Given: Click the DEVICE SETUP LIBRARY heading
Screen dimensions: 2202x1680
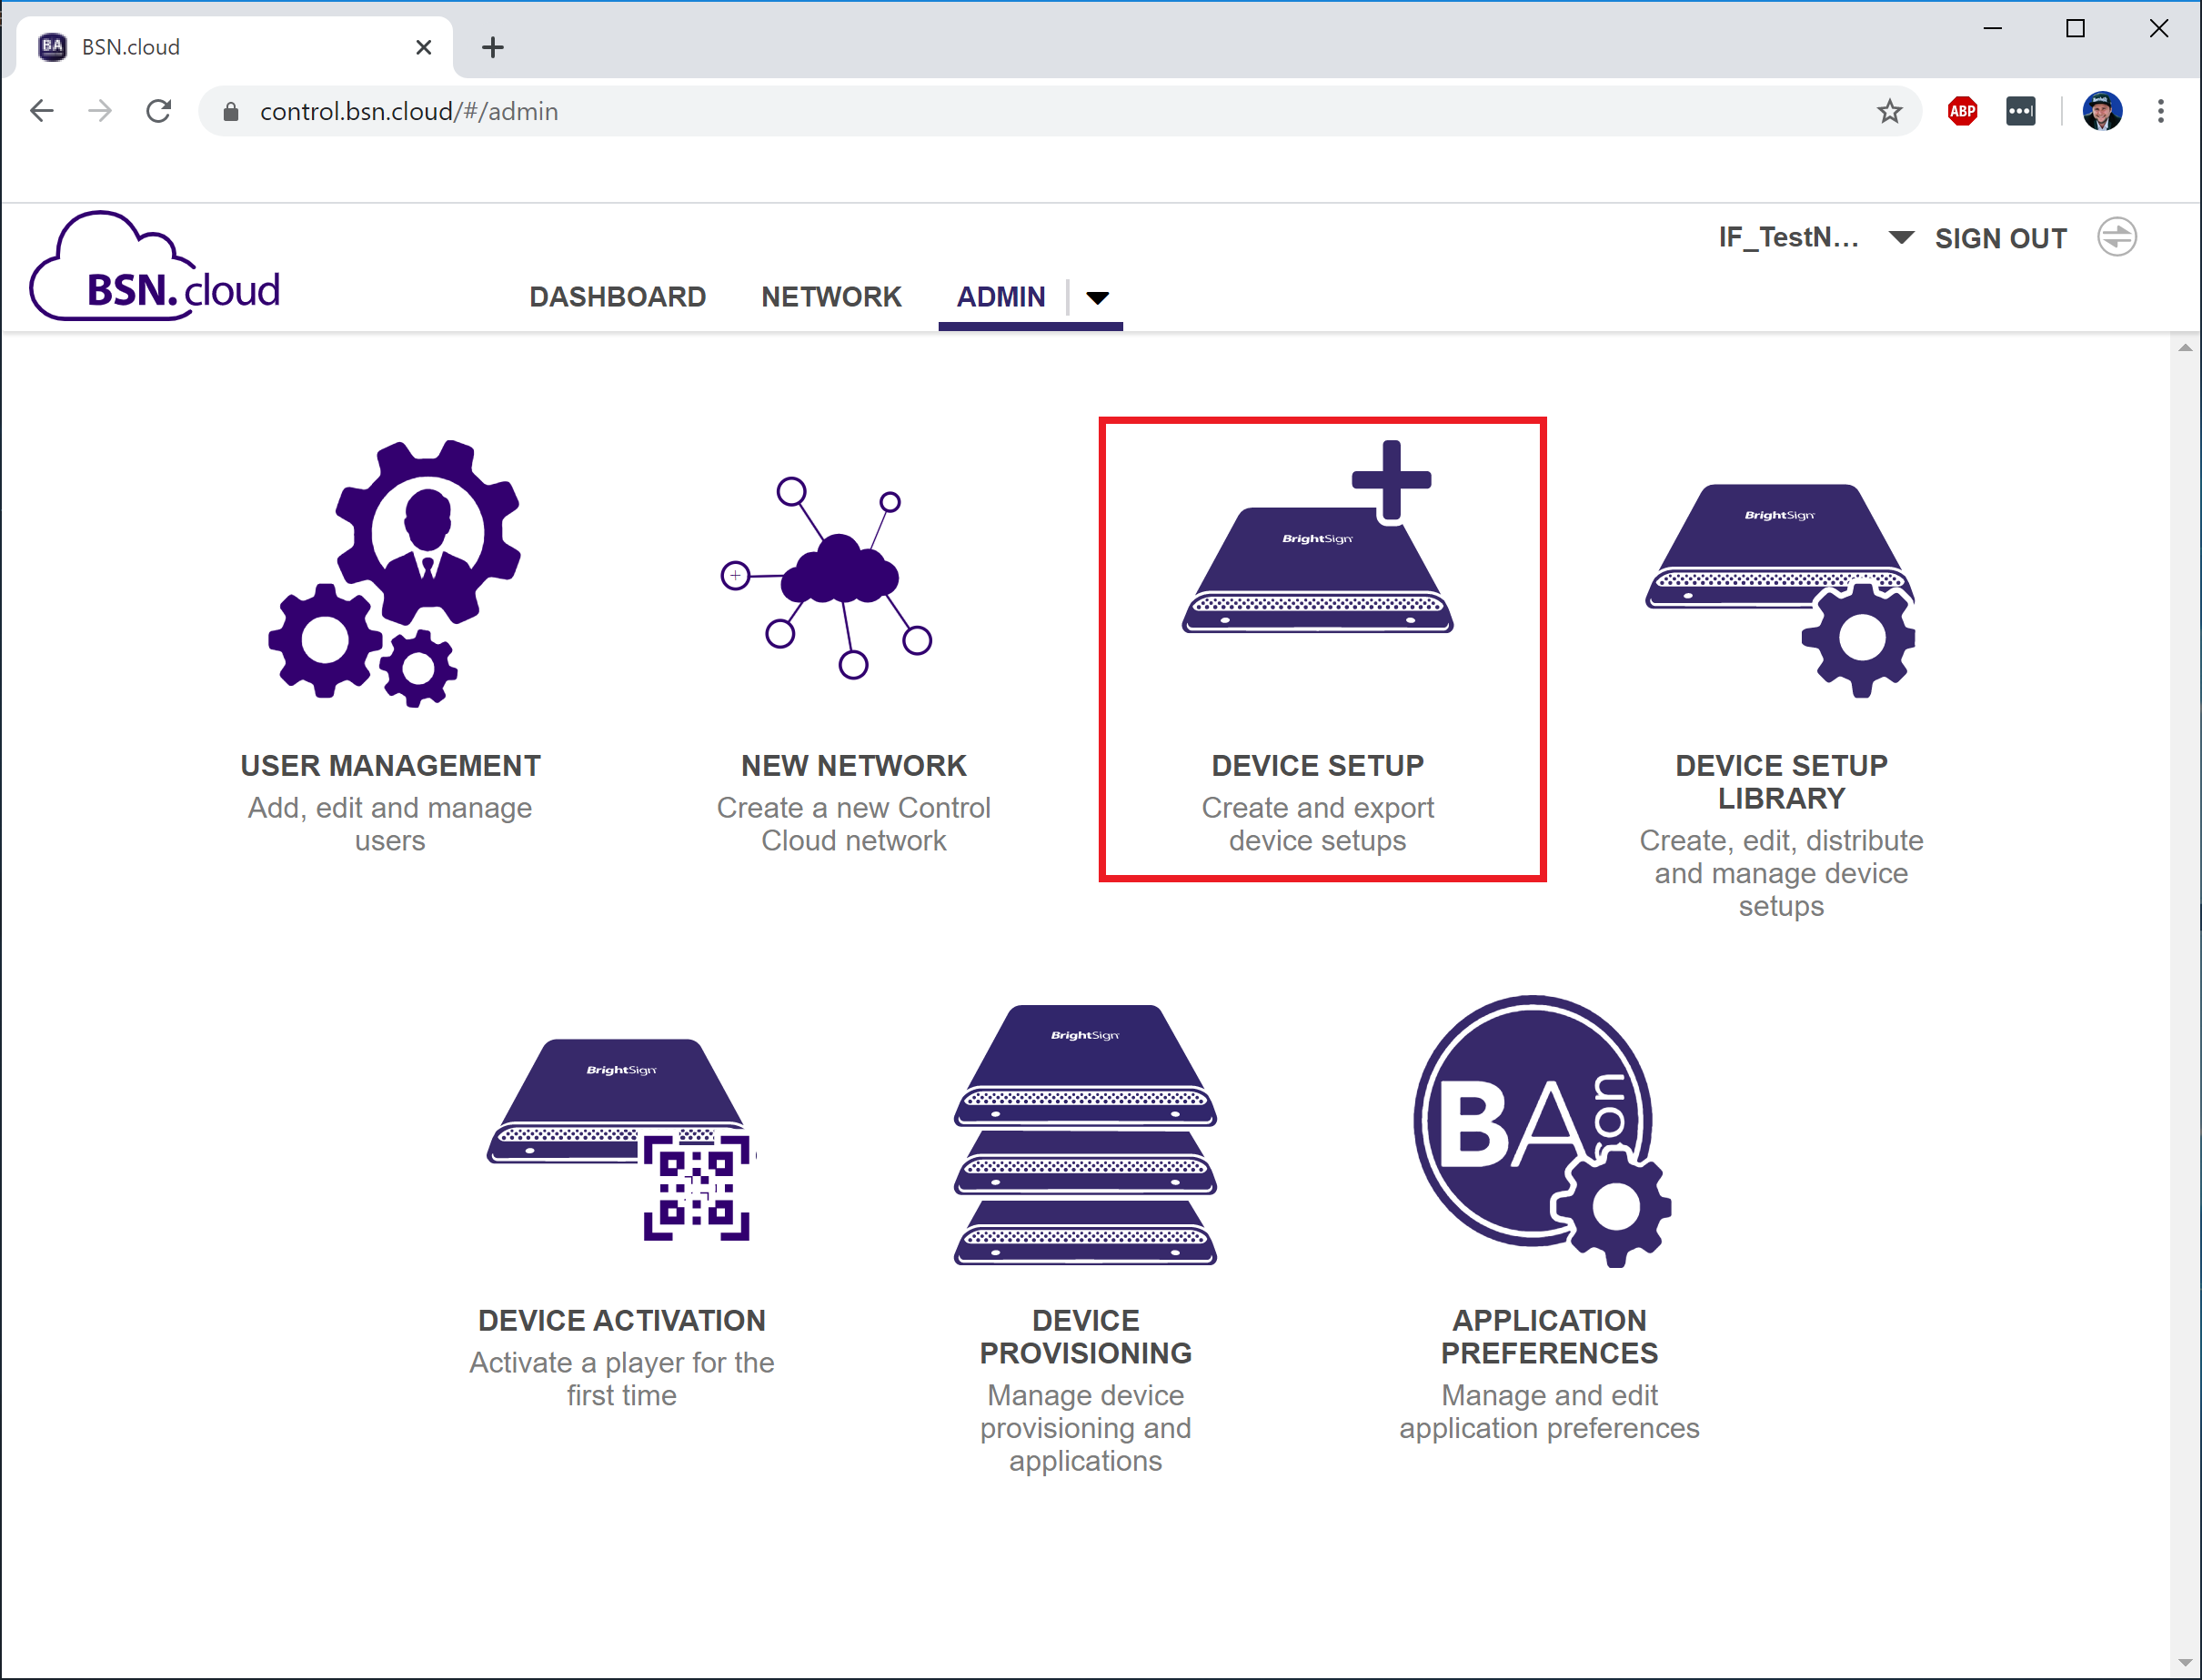Looking at the screenshot, I should pyautogui.click(x=1781, y=782).
